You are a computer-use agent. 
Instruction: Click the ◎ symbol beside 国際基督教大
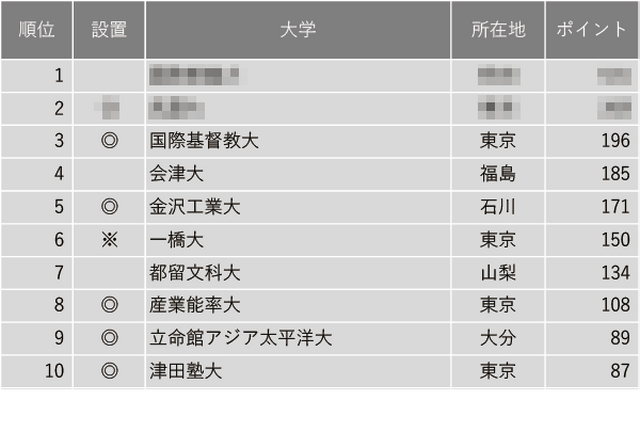point(109,141)
